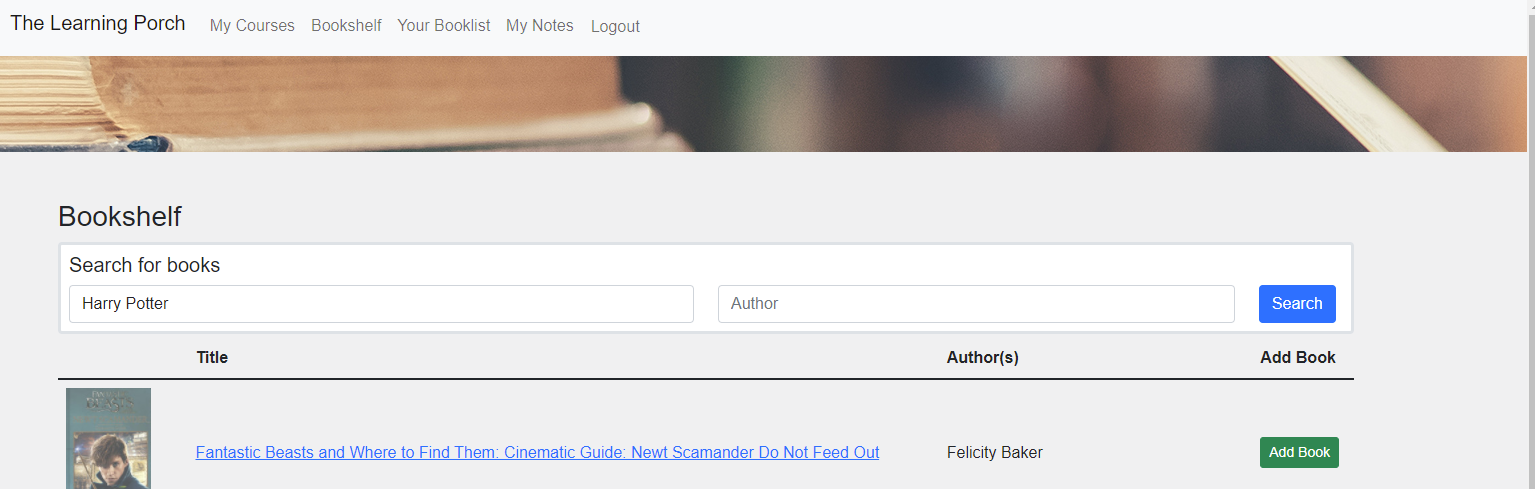1535x489 pixels.
Task: Open Your Booklist page
Action: pos(444,26)
